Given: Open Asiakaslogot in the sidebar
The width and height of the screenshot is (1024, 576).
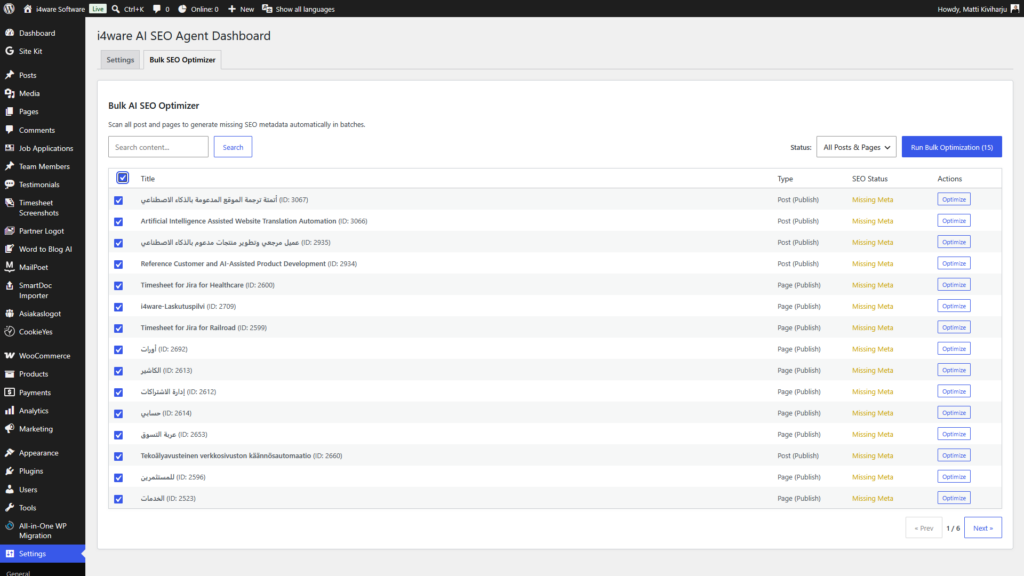Looking at the screenshot, I should 42,313.
